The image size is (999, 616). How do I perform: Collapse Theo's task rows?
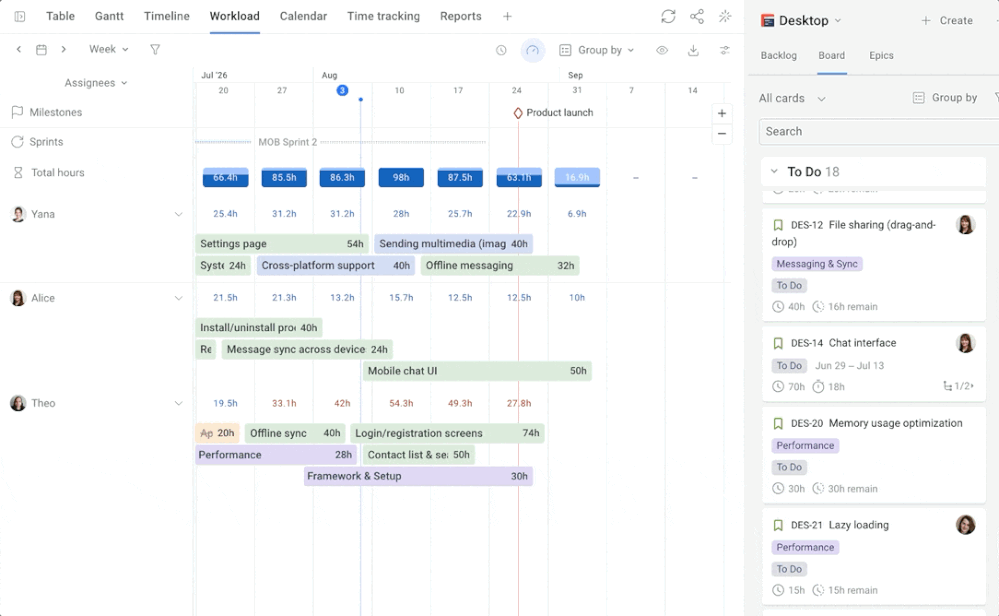(x=178, y=403)
